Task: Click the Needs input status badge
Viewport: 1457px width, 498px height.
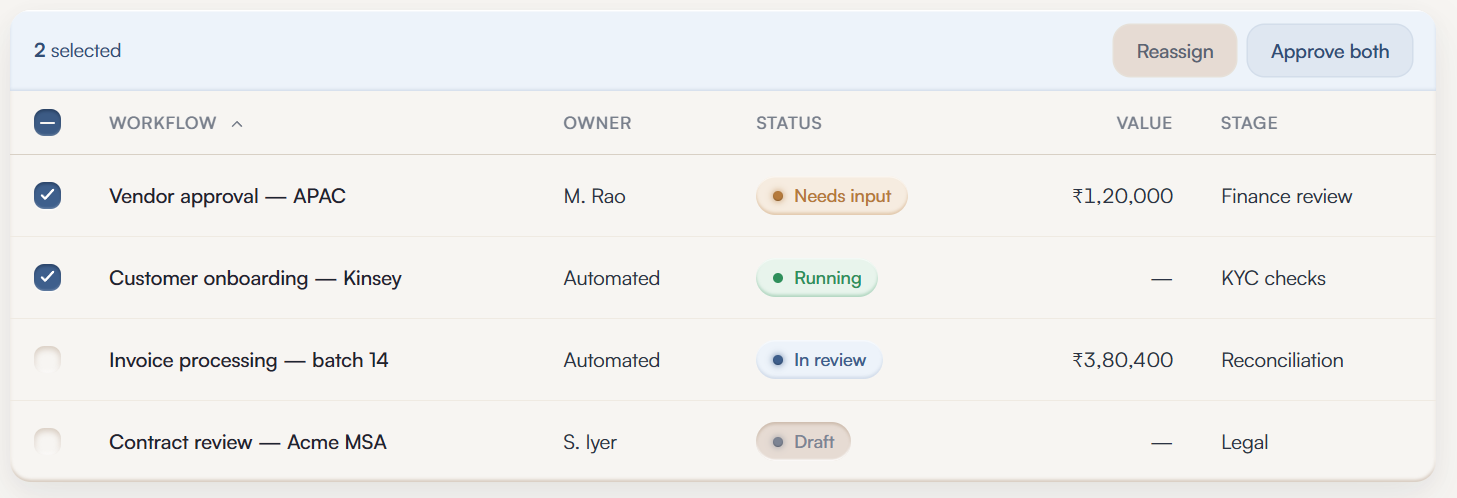Action: point(831,196)
